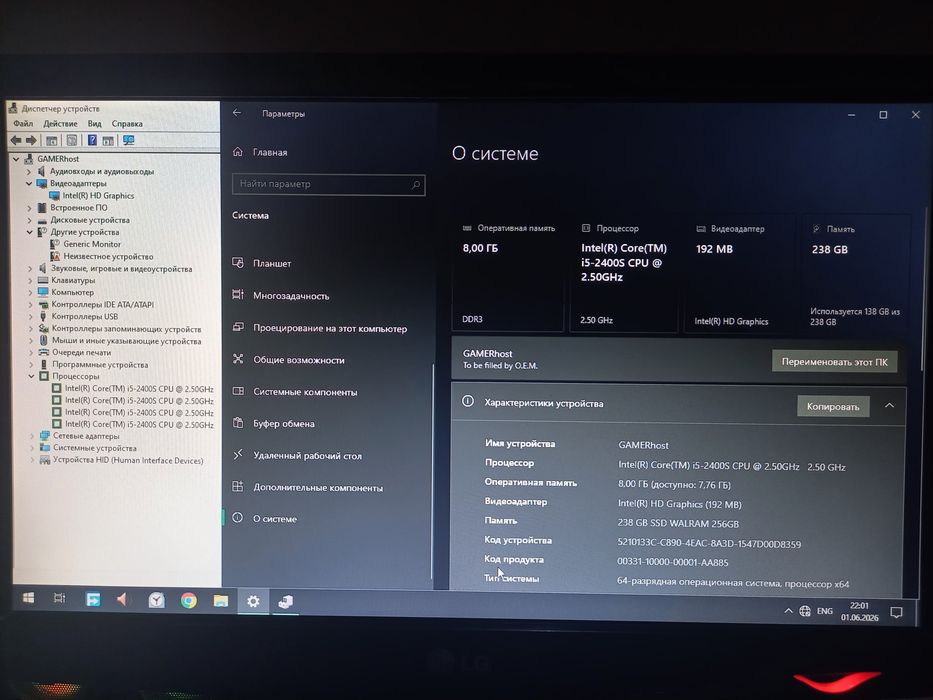Open Task View on taskbar

(x=60, y=598)
